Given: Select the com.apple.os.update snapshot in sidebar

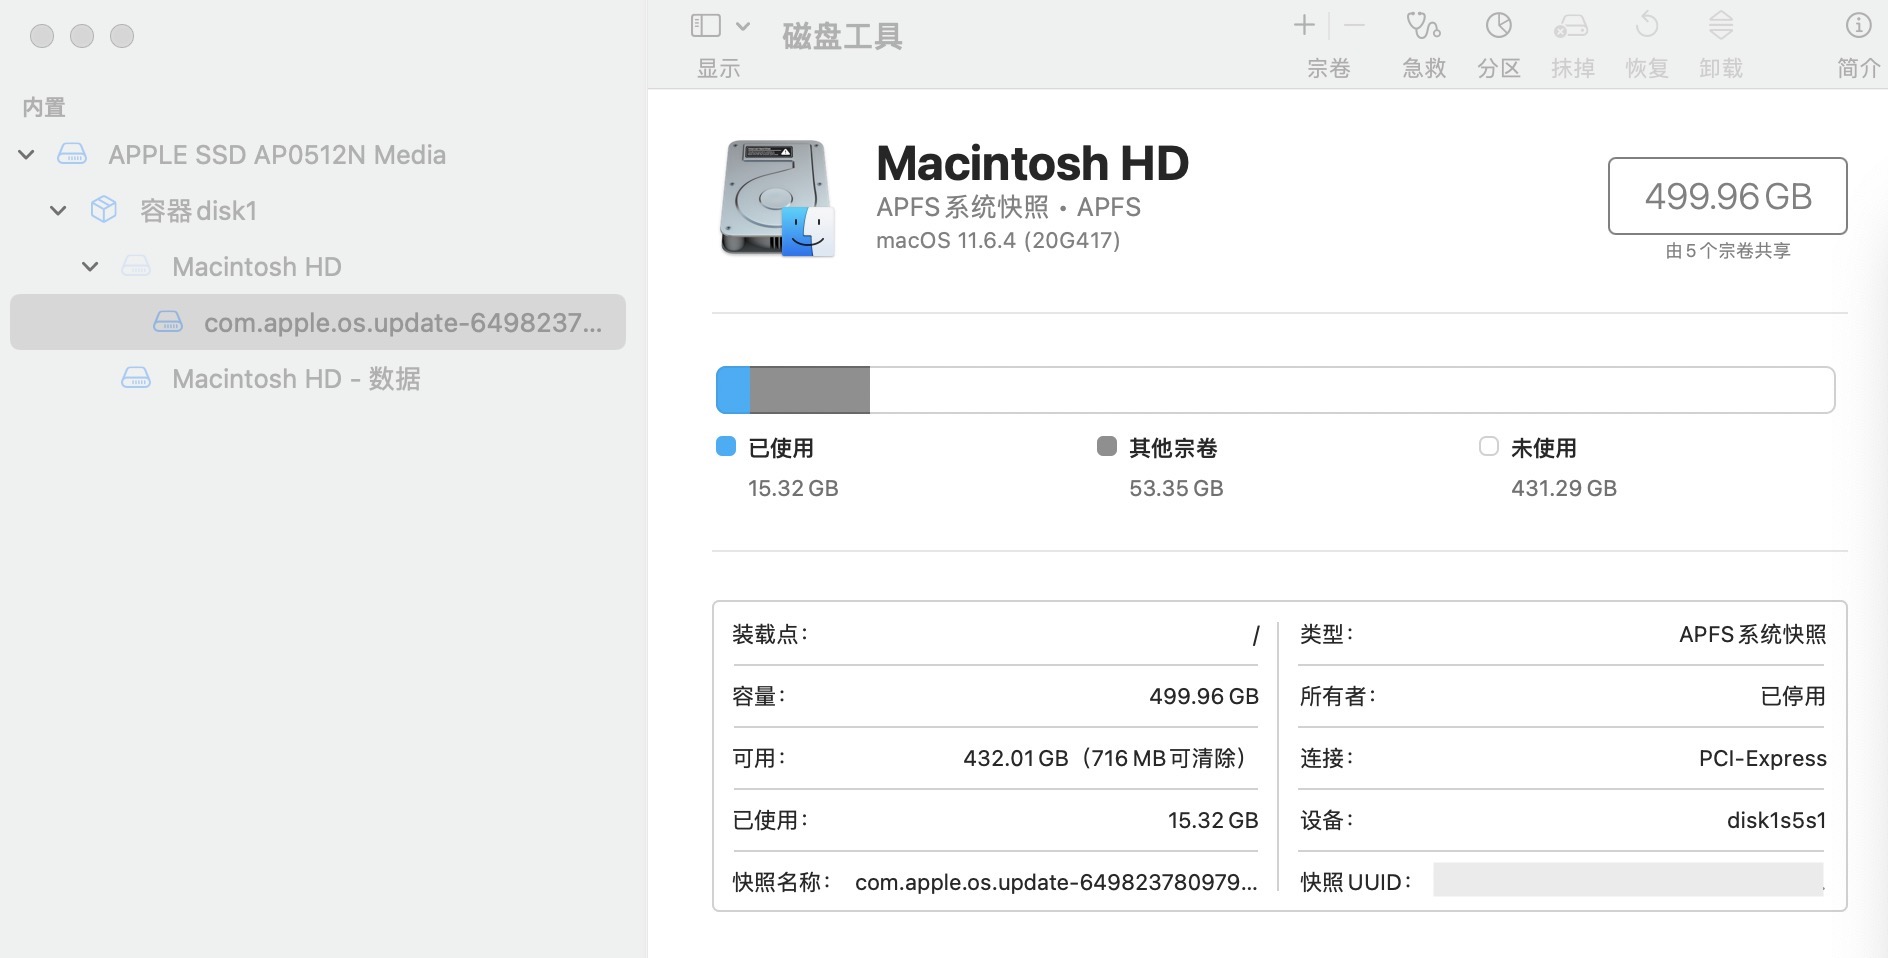Looking at the screenshot, I should 402,323.
